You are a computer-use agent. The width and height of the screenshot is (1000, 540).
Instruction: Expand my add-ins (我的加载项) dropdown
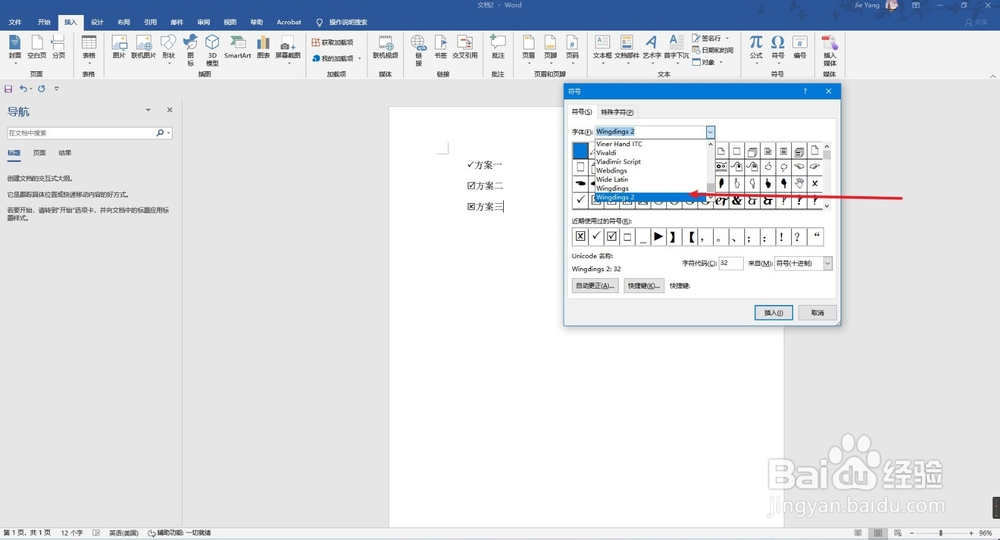click(x=360, y=59)
